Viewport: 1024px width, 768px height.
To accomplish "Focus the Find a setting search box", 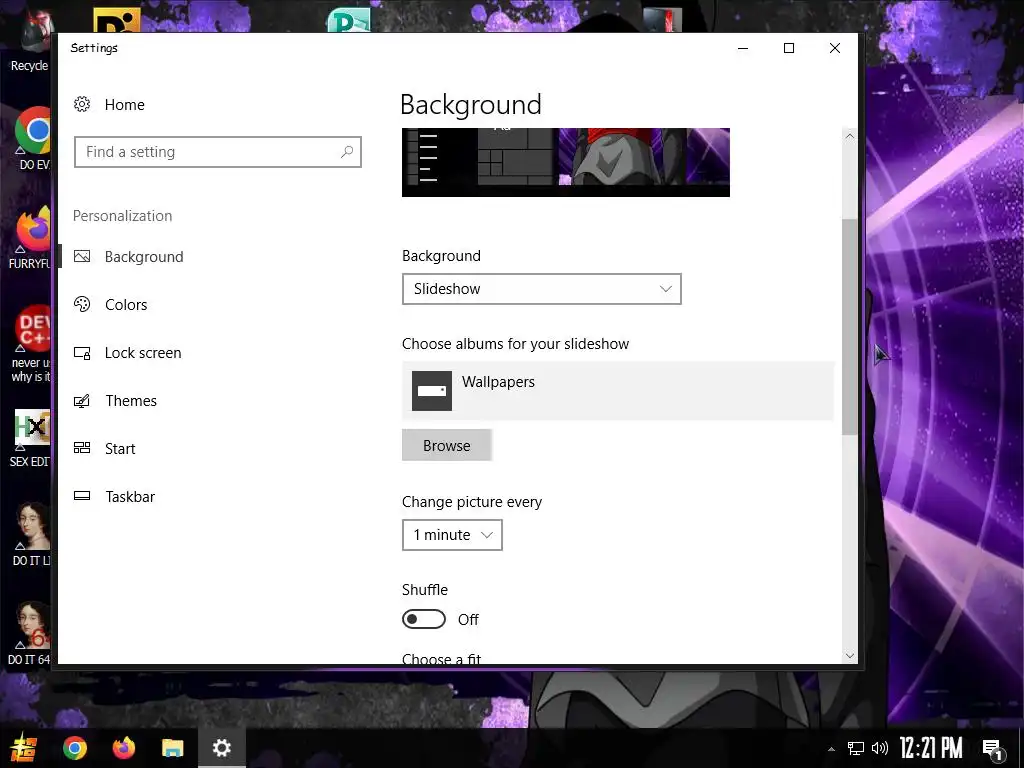I will (x=217, y=152).
